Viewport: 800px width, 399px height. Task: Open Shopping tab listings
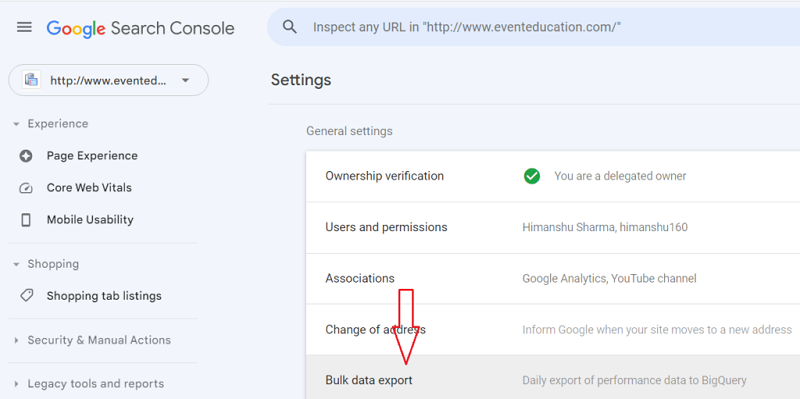[104, 296]
